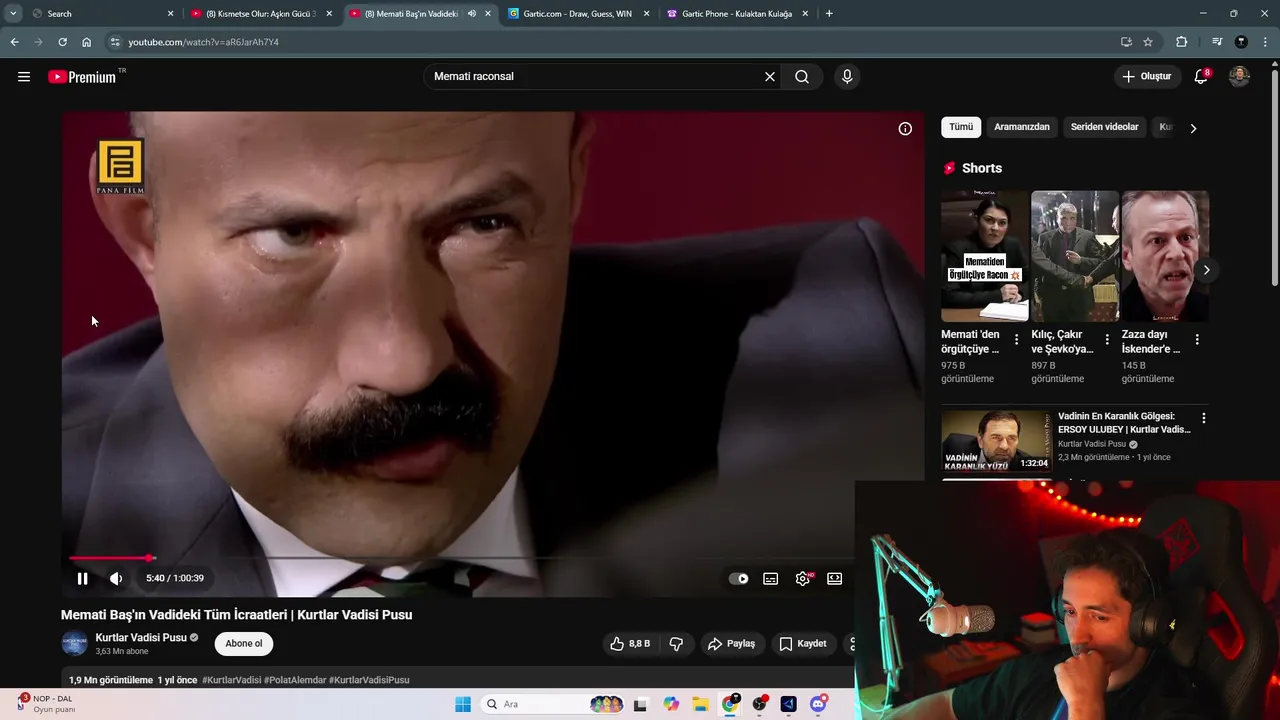Open tab search dropdown arrow
This screenshot has height=720, width=1280.
pos(13,14)
